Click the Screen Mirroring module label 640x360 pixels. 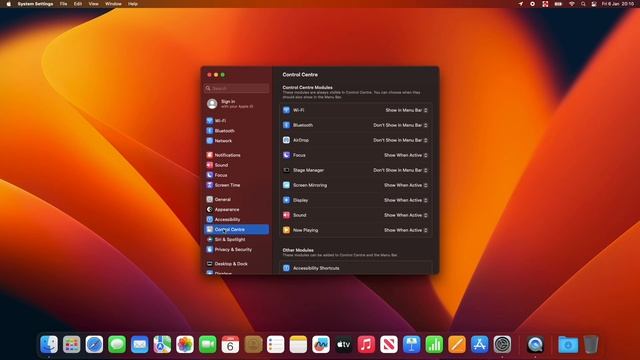tap(310, 185)
